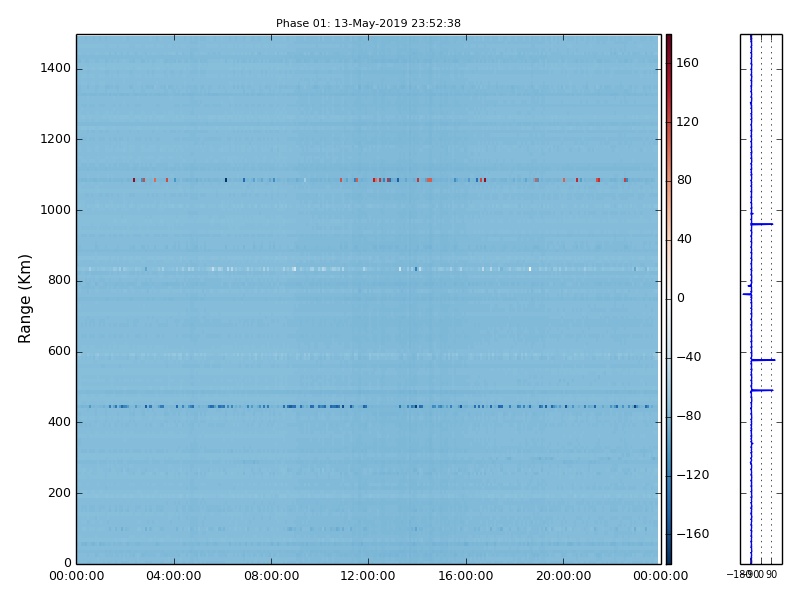
Task: Click the 08:00:00 time axis label
Action: (271, 576)
